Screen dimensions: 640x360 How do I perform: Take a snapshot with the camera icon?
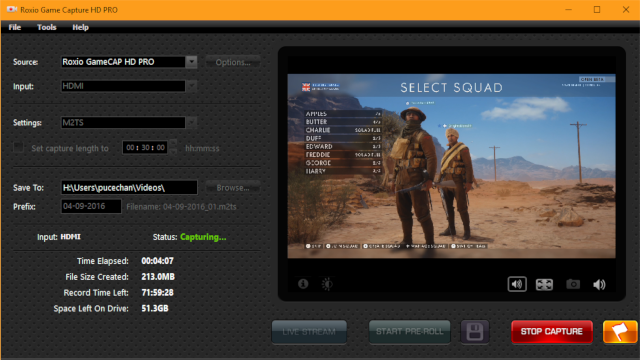click(573, 284)
